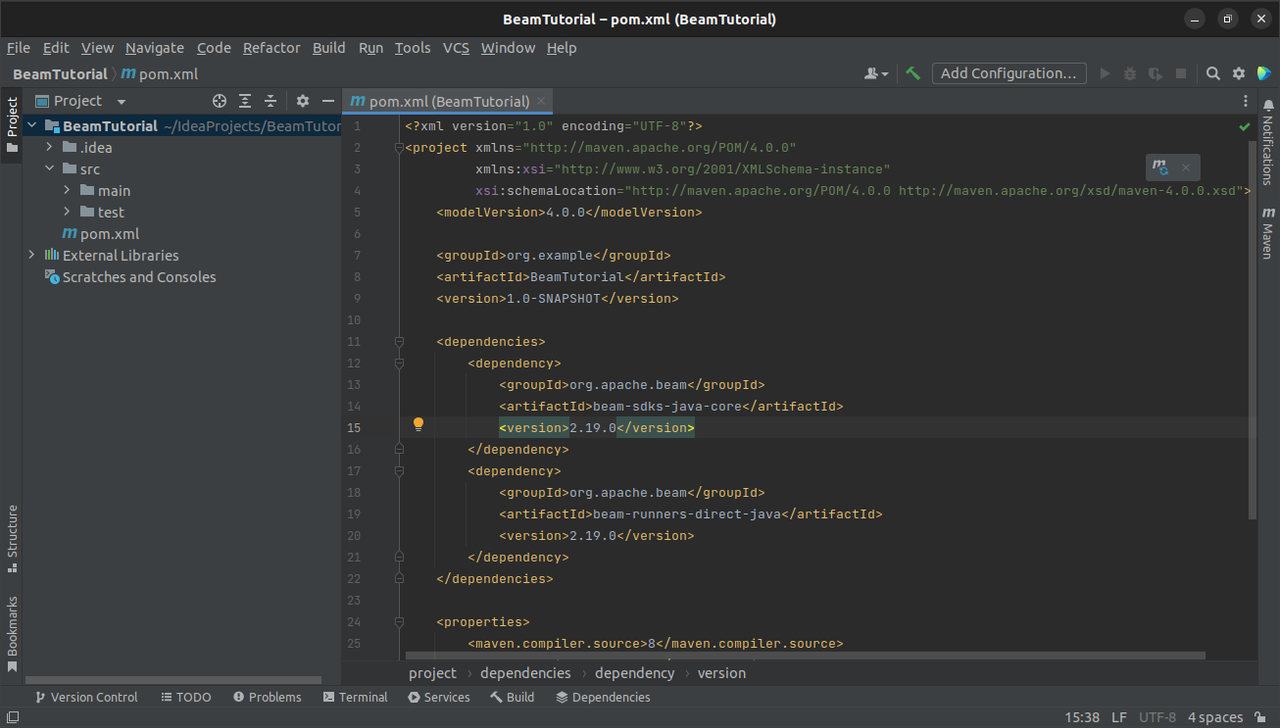This screenshot has height=728, width=1280.
Task: Open editor tabs kebab menu
Action: click(x=1245, y=101)
